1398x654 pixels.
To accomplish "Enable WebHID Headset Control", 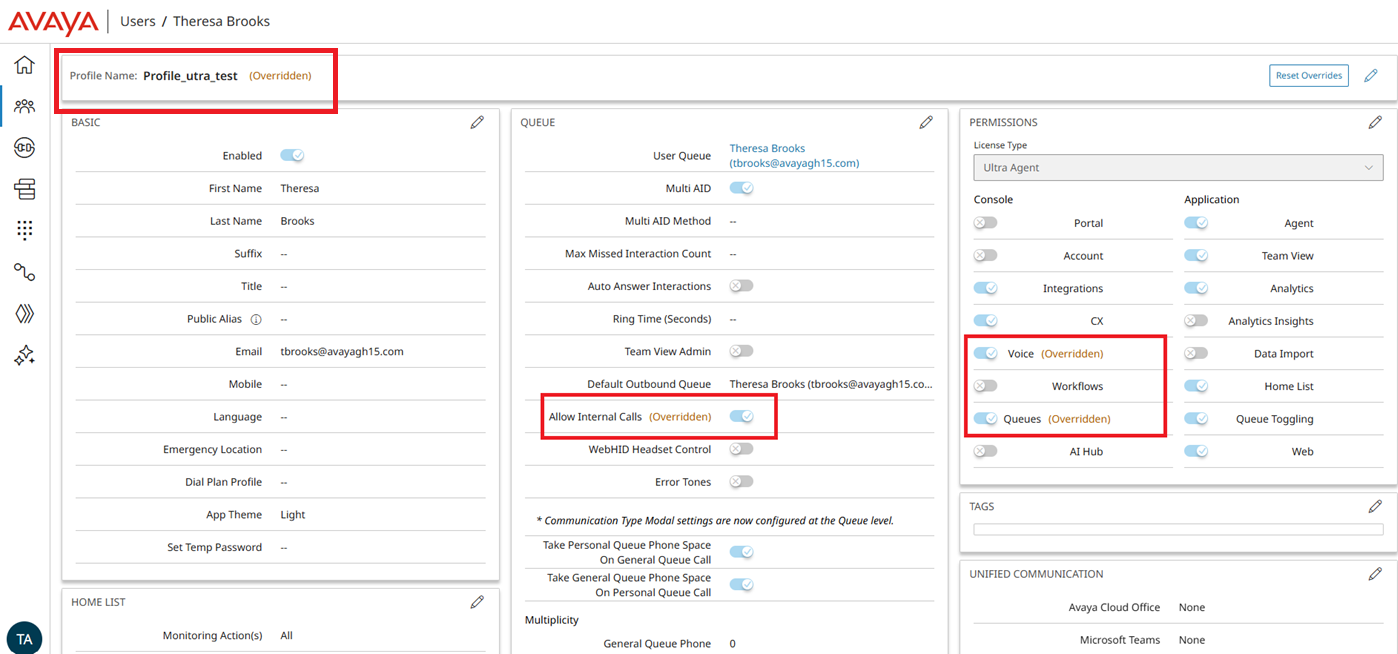I will coord(741,449).
